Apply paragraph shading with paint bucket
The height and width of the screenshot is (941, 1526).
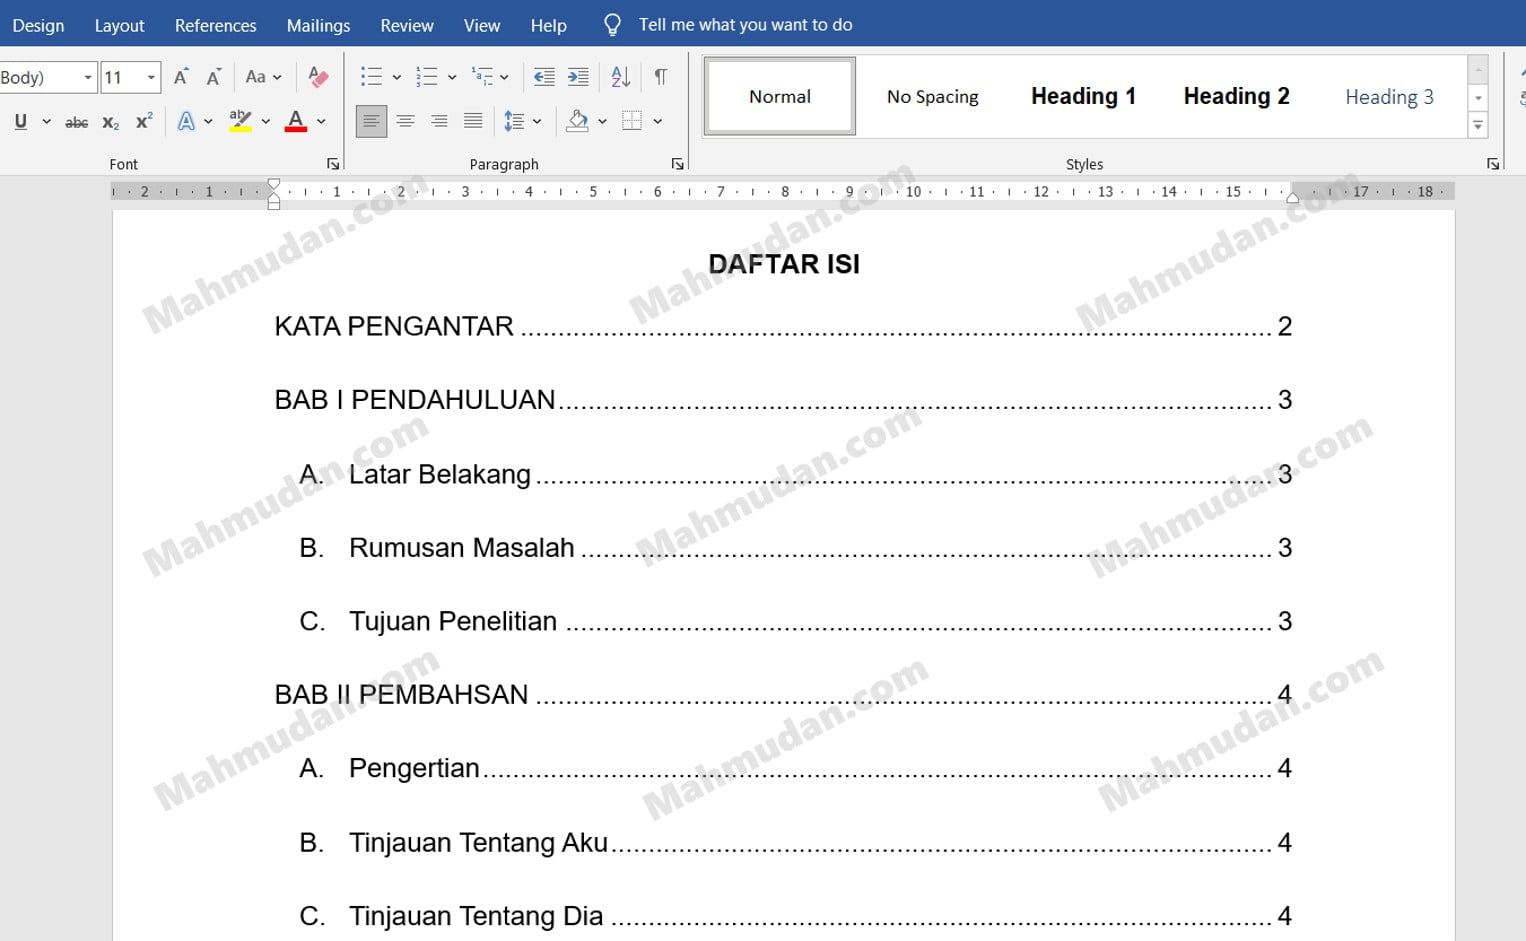click(577, 122)
